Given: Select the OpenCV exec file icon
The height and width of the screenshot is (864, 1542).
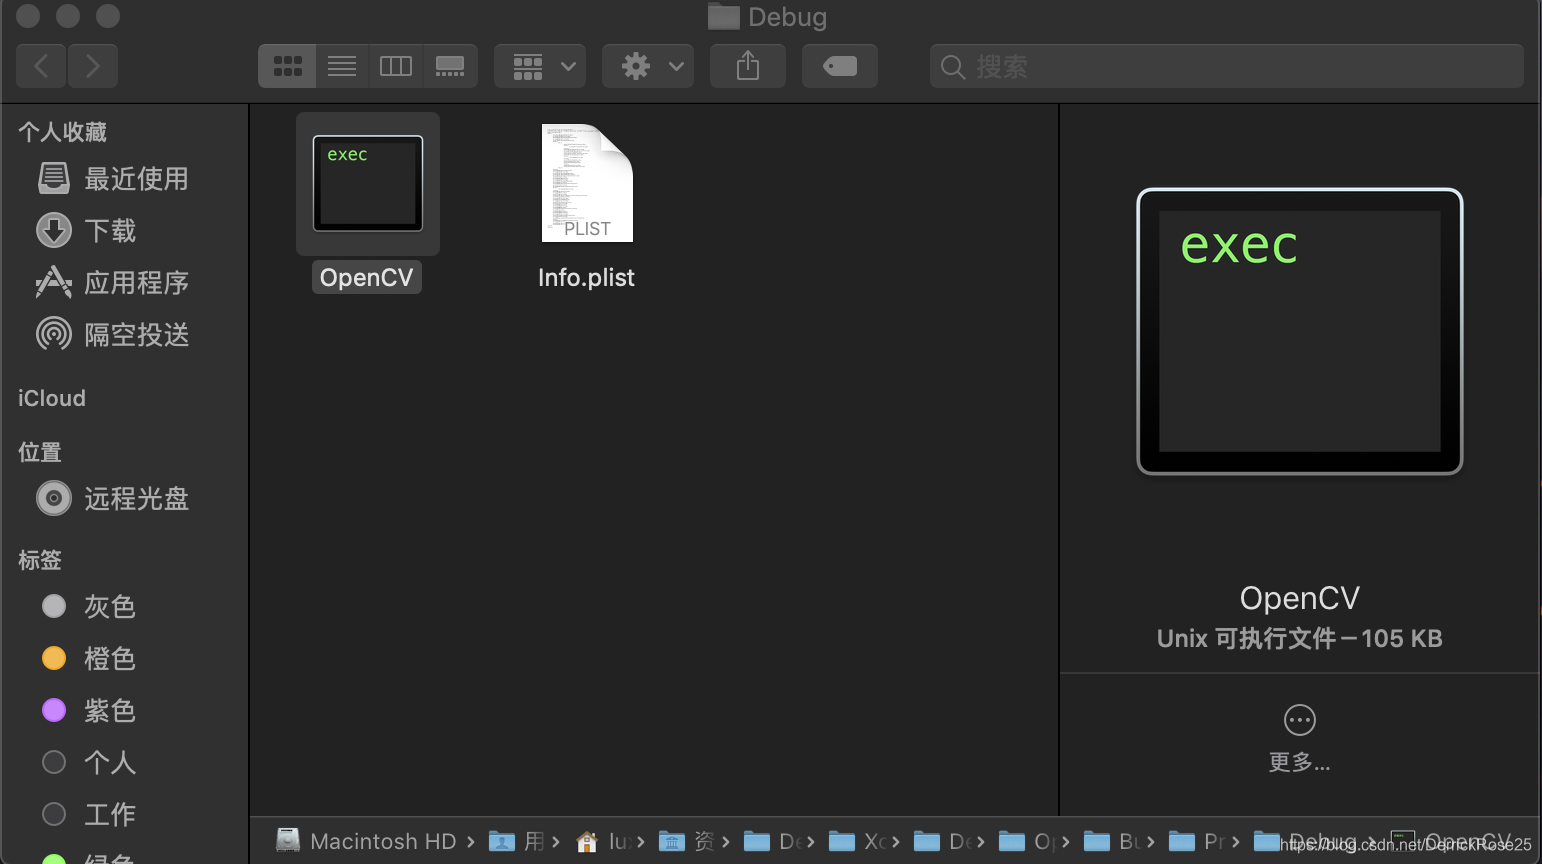Looking at the screenshot, I should click(368, 183).
